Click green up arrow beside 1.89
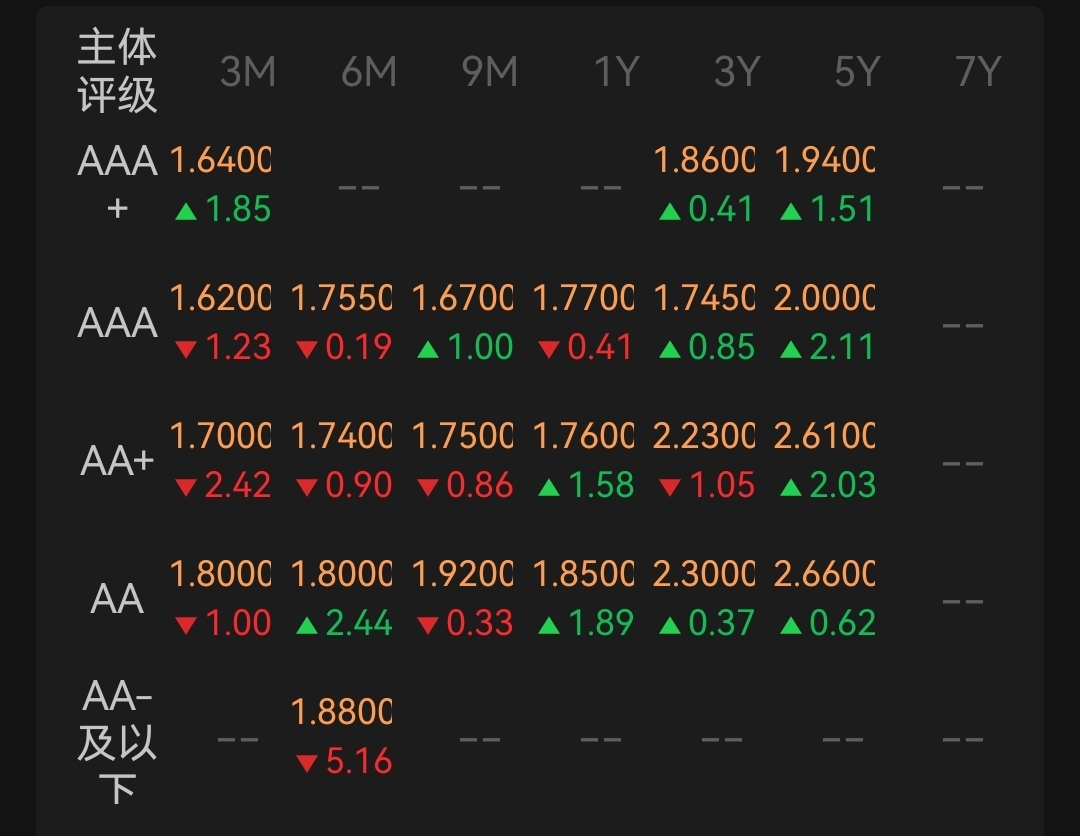1080x836 pixels. (x=549, y=626)
